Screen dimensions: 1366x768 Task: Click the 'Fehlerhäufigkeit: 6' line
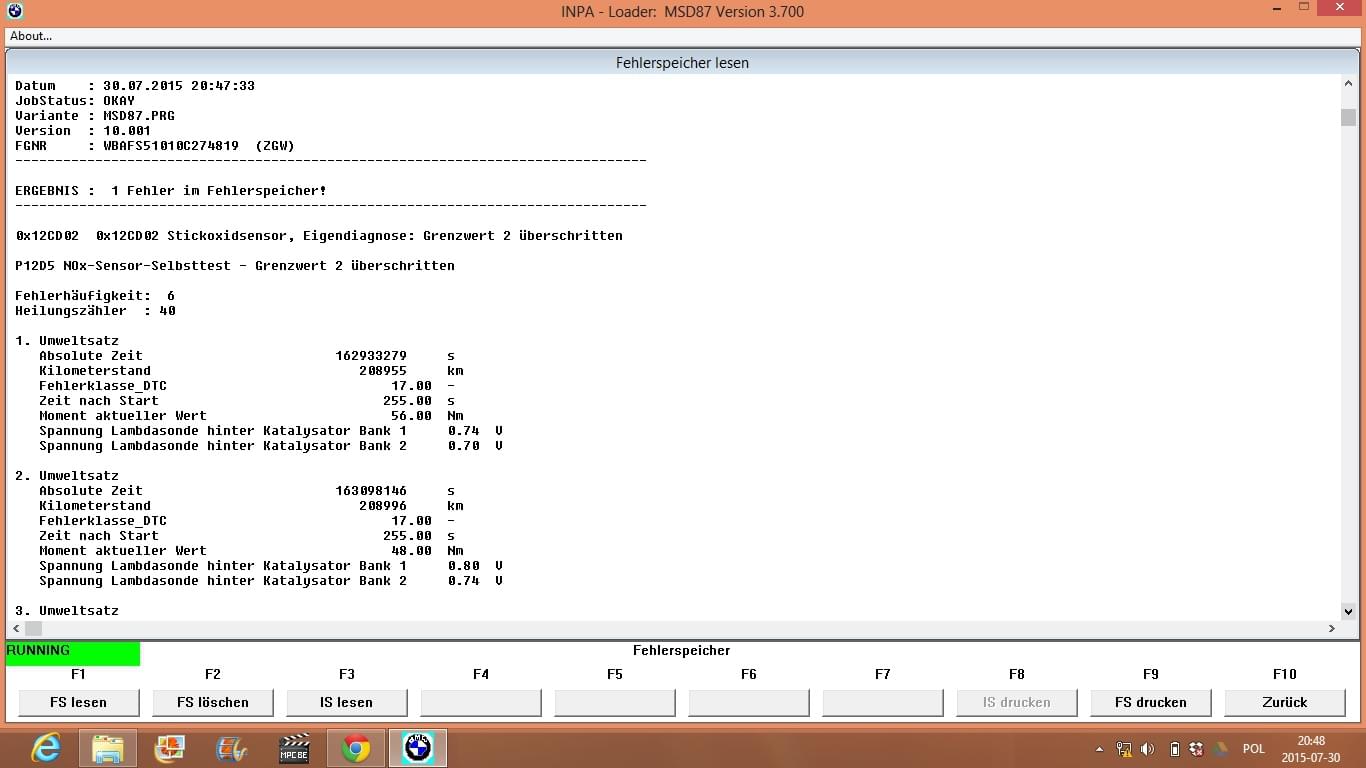(95, 296)
